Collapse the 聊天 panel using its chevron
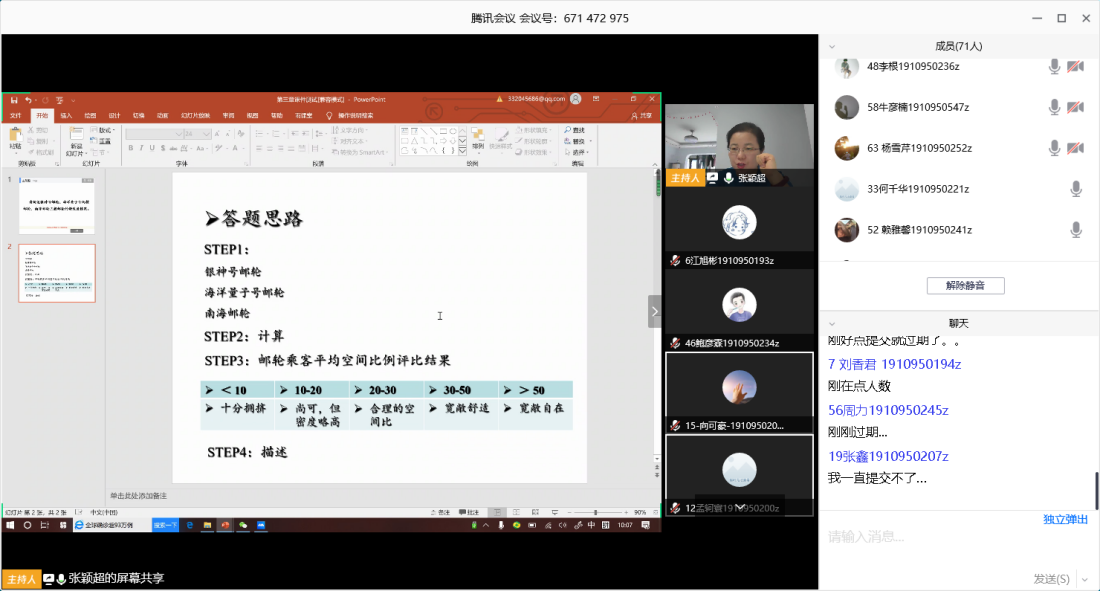Viewport: 1100px width, 591px height. 832,324
